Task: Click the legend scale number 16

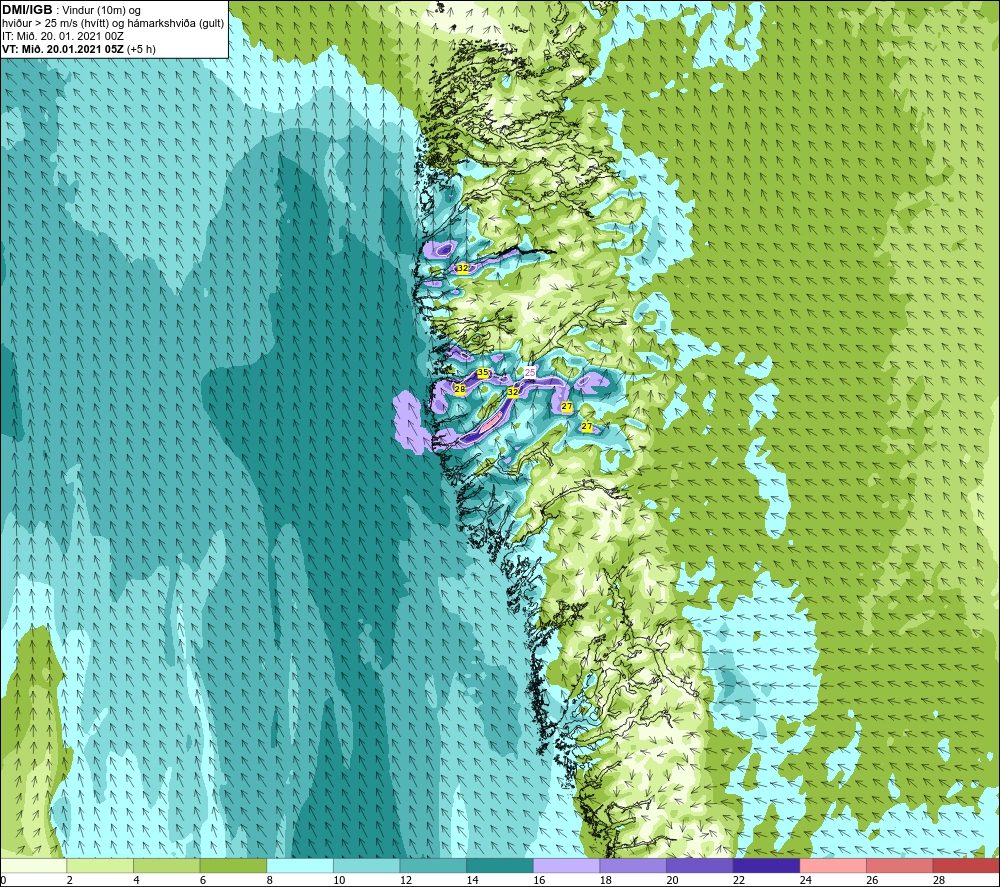Action: 540,880
